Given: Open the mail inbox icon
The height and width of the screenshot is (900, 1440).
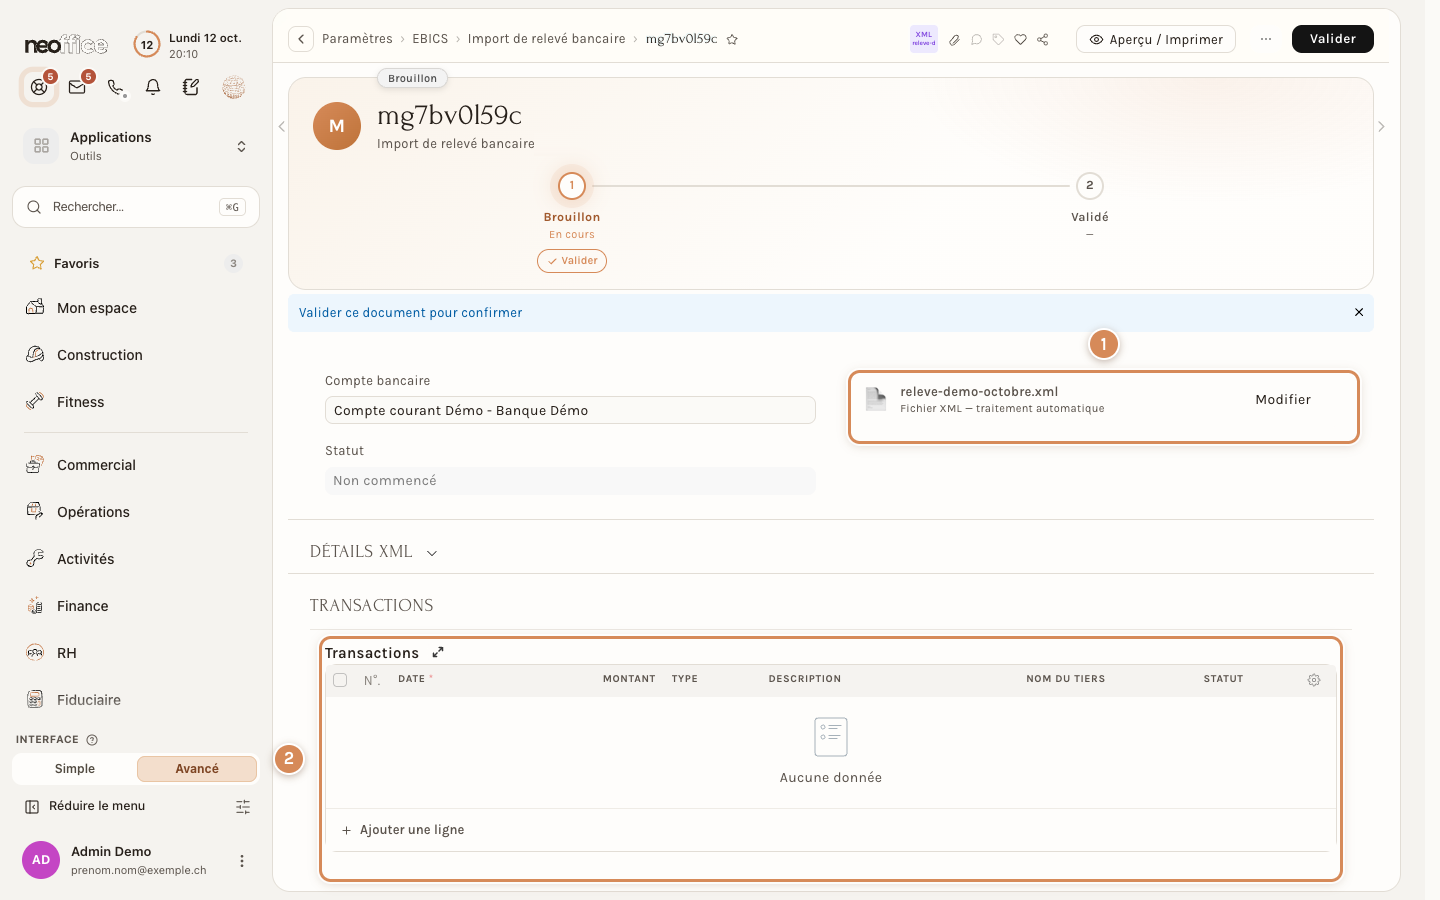Looking at the screenshot, I should [x=77, y=87].
